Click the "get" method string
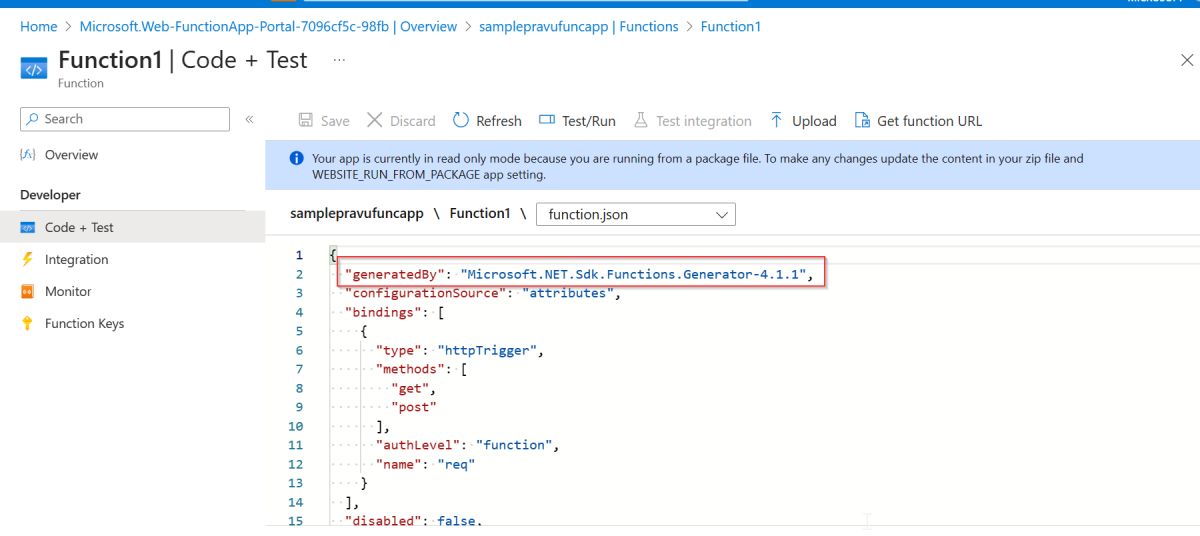This screenshot has width=1200, height=536. pos(411,388)
